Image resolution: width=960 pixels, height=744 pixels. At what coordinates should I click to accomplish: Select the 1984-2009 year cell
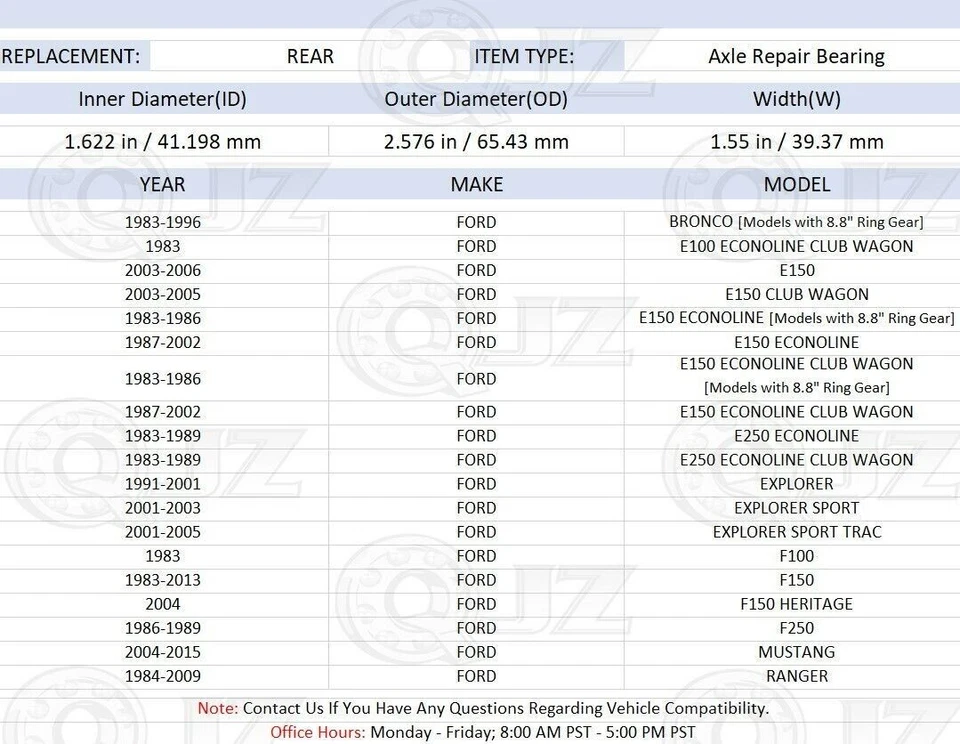tap(163, 676)
